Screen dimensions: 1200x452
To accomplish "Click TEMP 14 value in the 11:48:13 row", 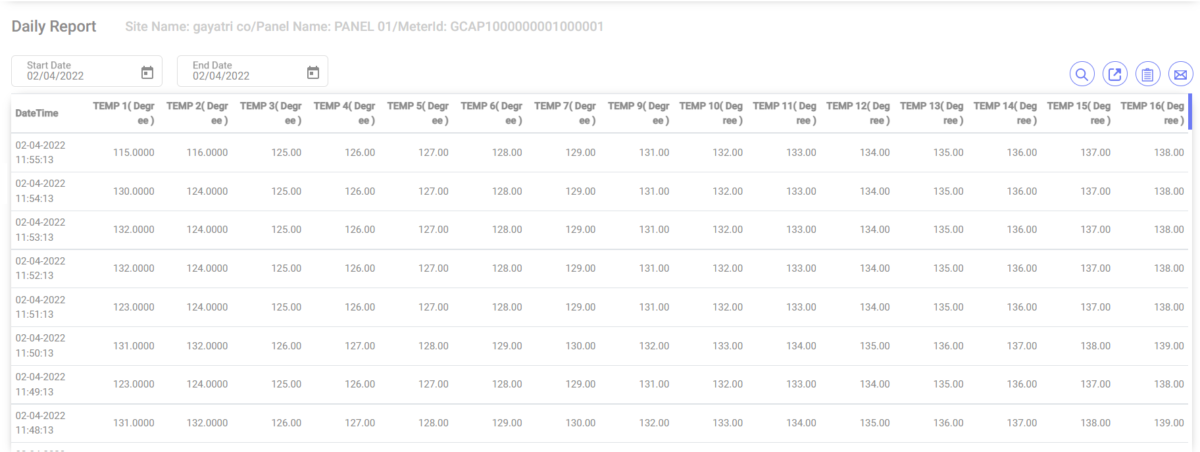I will 1022,424.
